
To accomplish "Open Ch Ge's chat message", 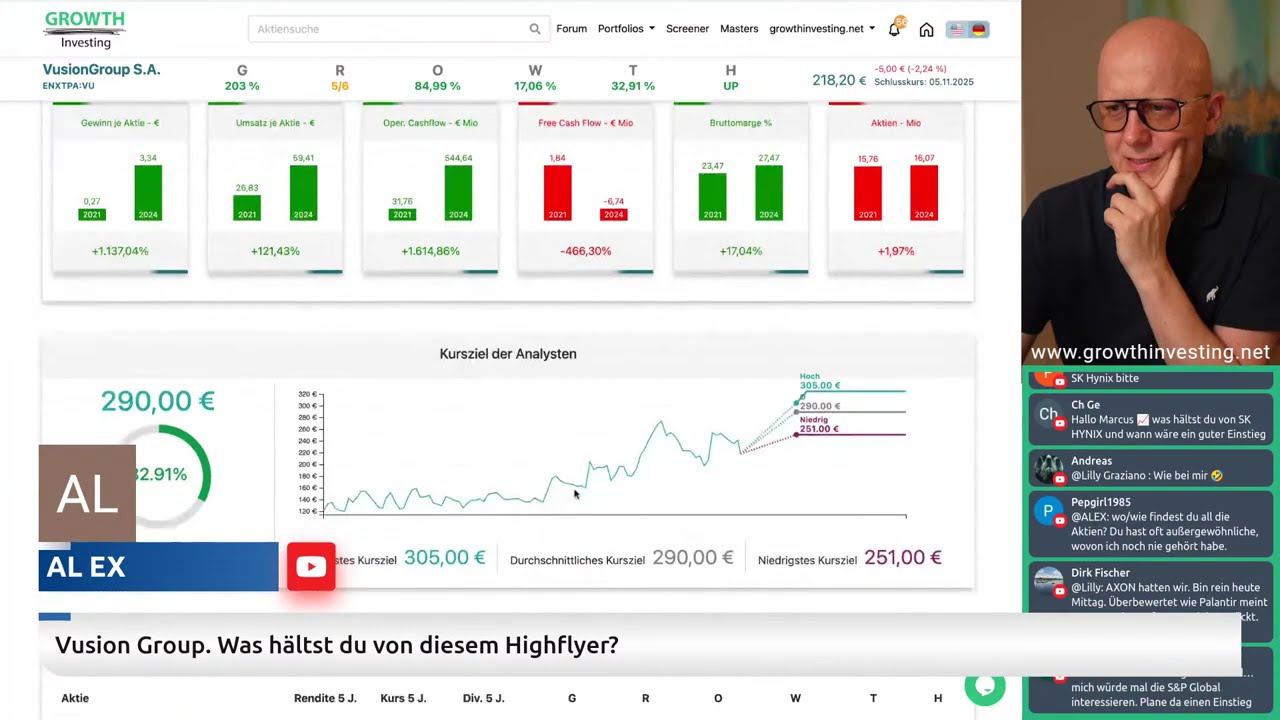I will pyautogui.click(x=1150, y=420).
